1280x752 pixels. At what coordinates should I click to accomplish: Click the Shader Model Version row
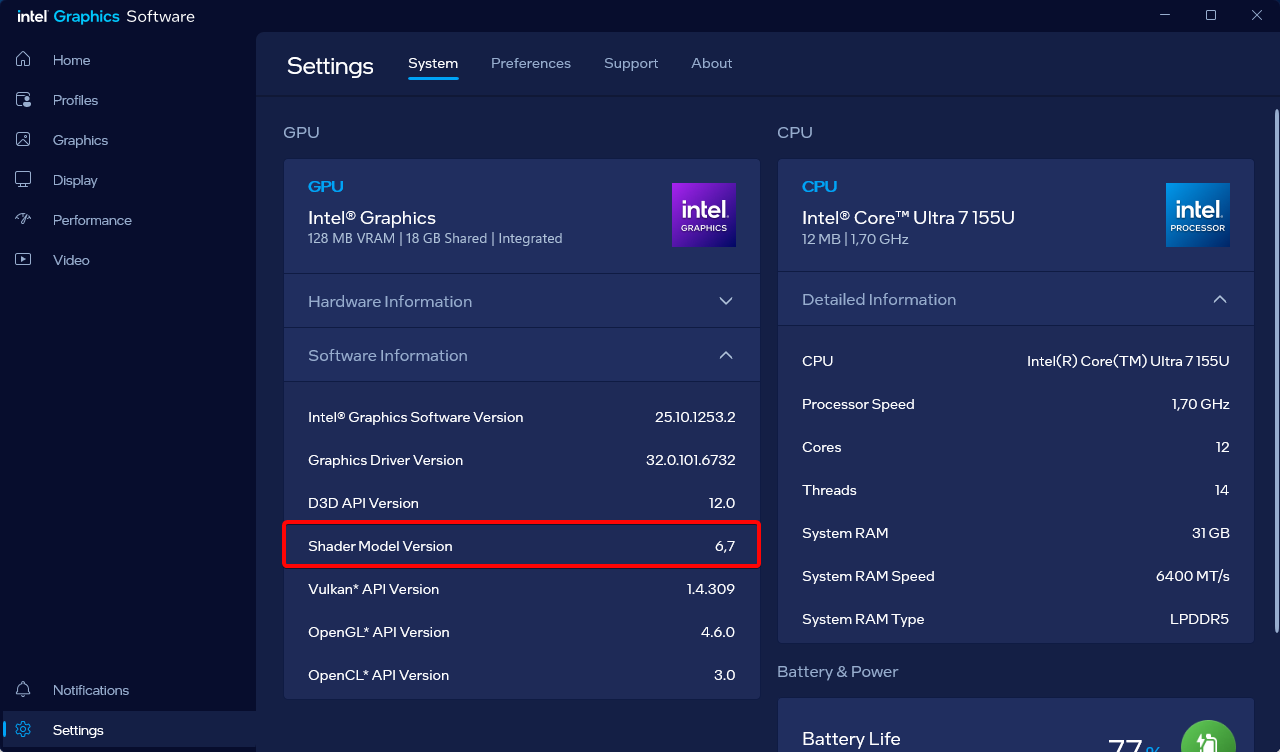(521, 546)
